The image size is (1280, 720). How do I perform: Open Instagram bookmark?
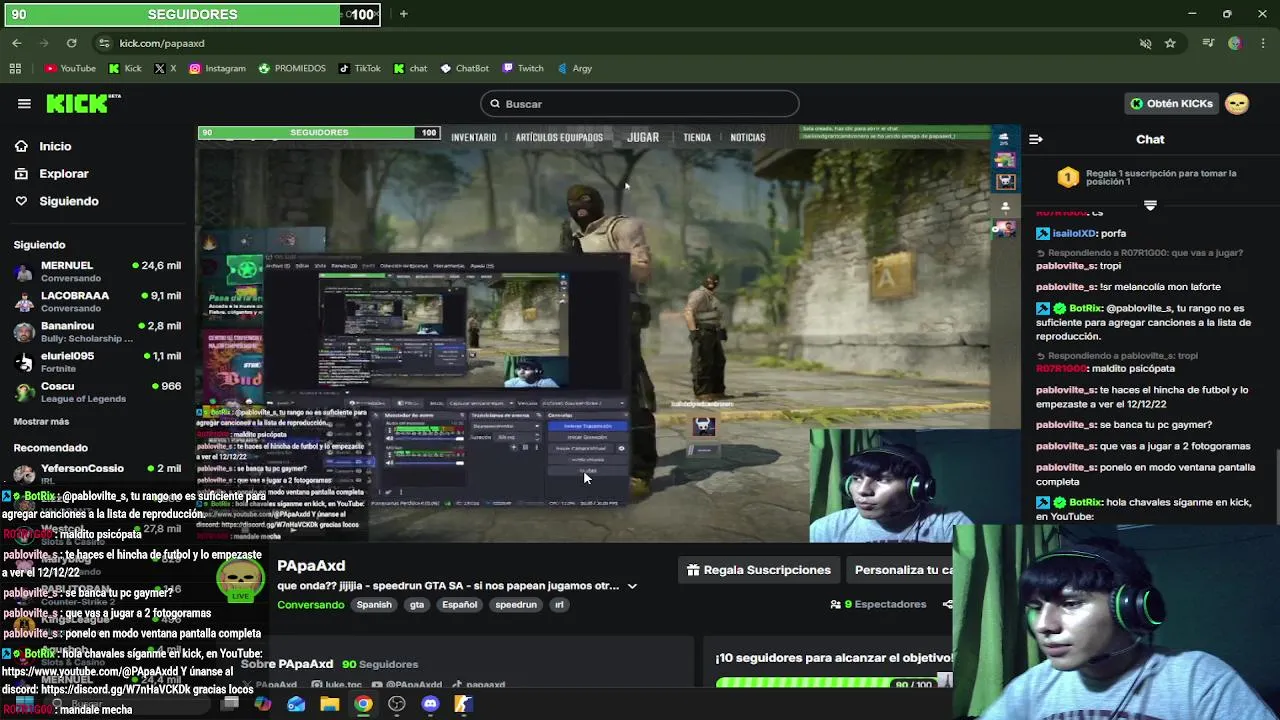click(217, 68)
